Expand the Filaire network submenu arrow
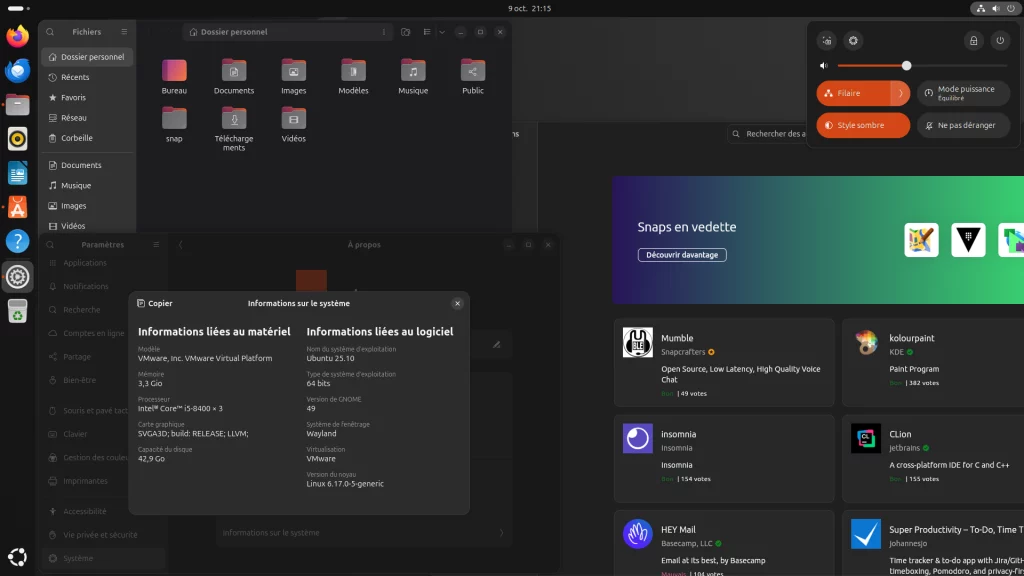Viewport: 1024px width, 576px height. 900,93
